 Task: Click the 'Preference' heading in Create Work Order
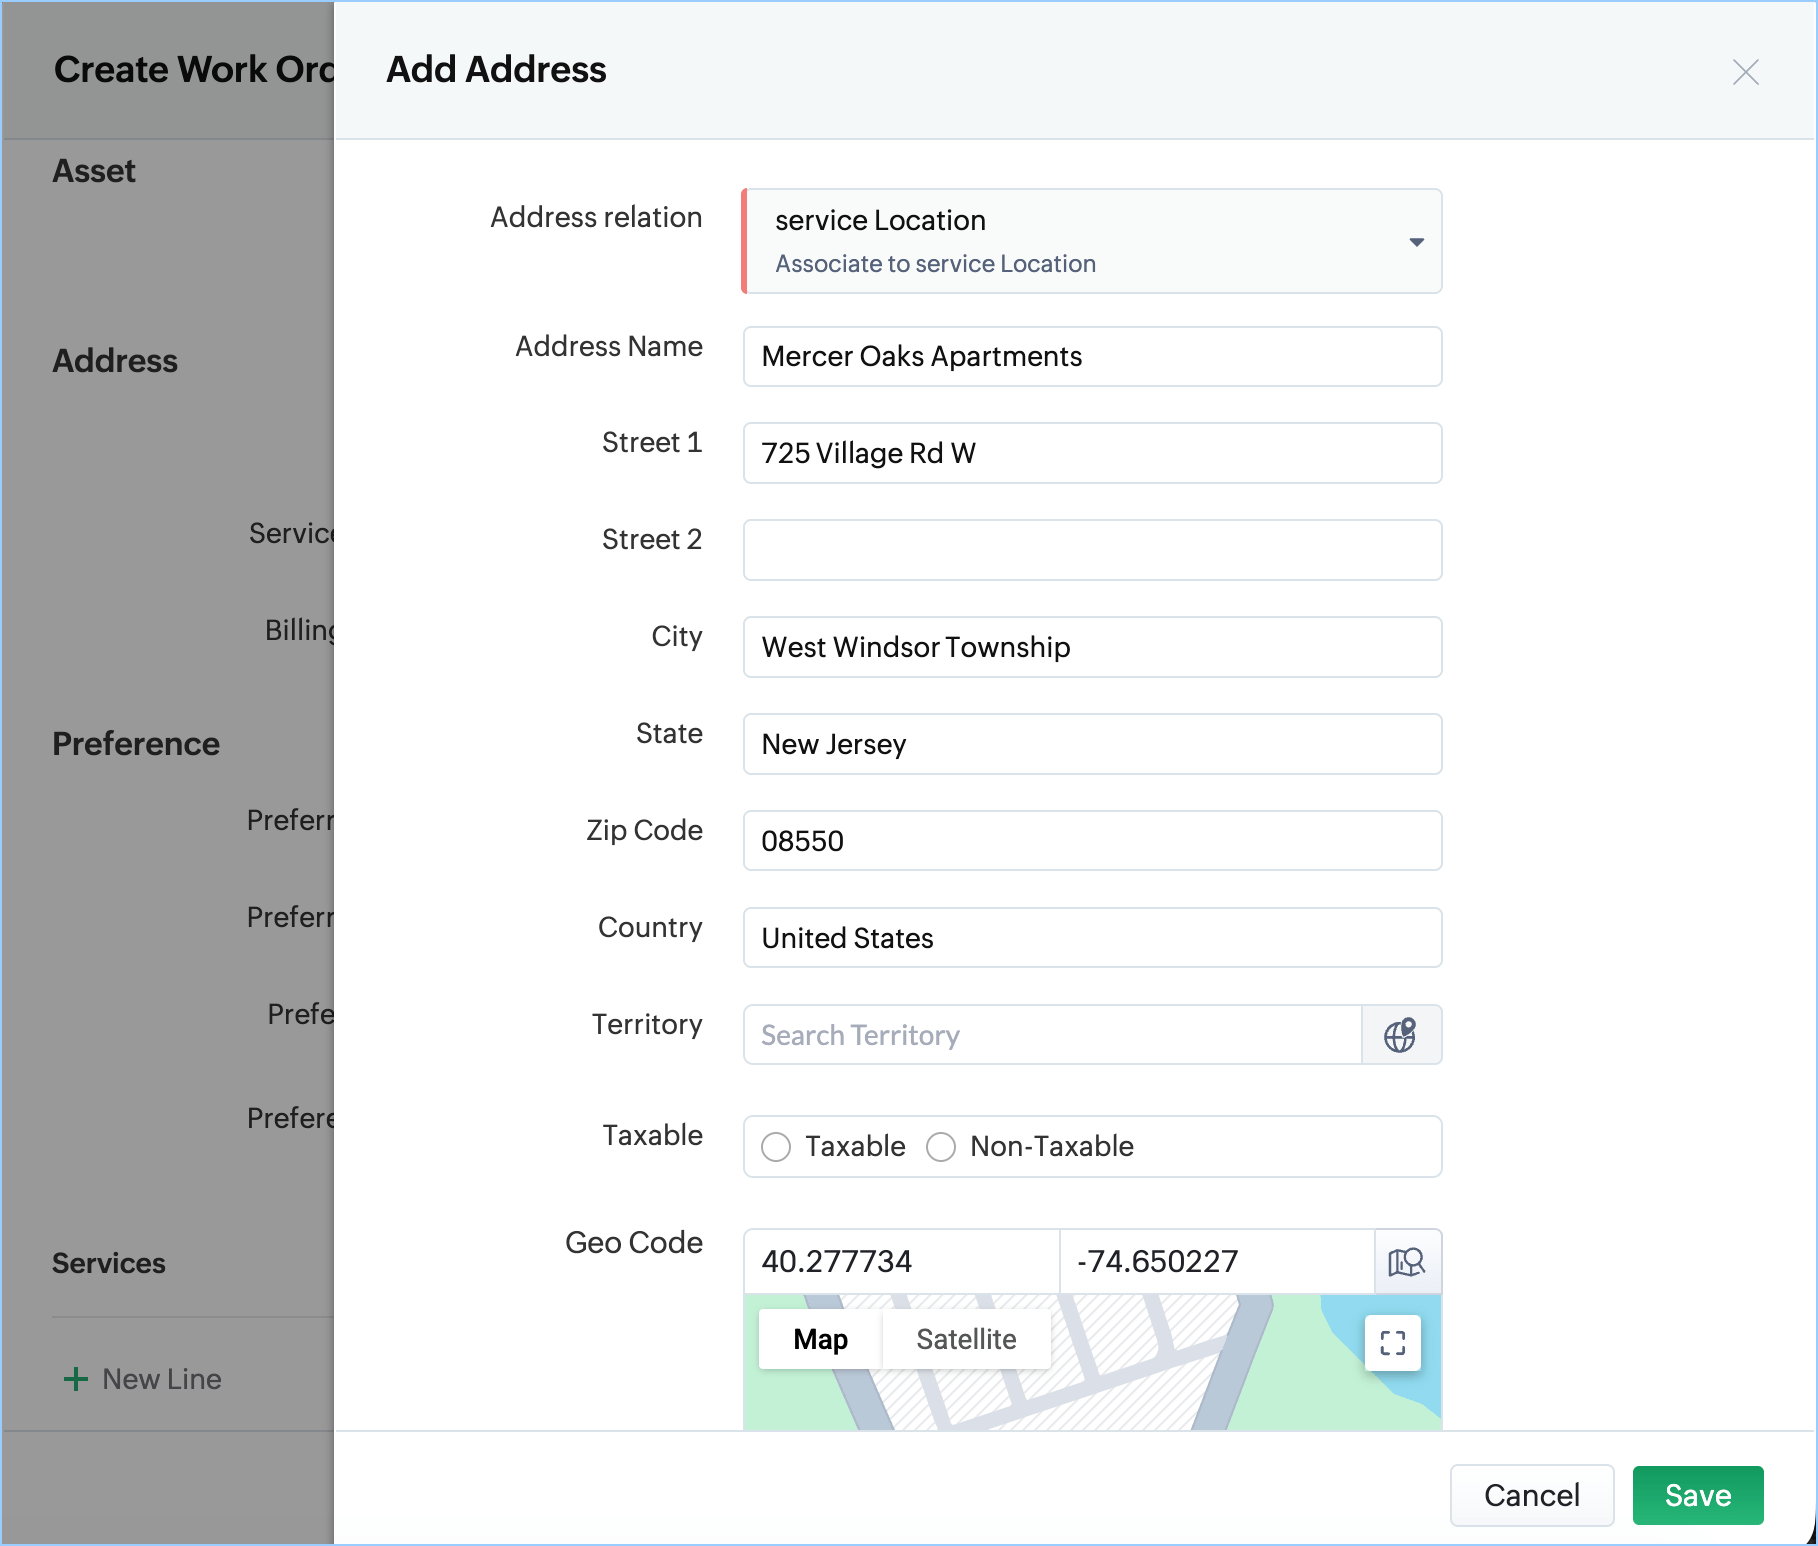click(136, 744)
